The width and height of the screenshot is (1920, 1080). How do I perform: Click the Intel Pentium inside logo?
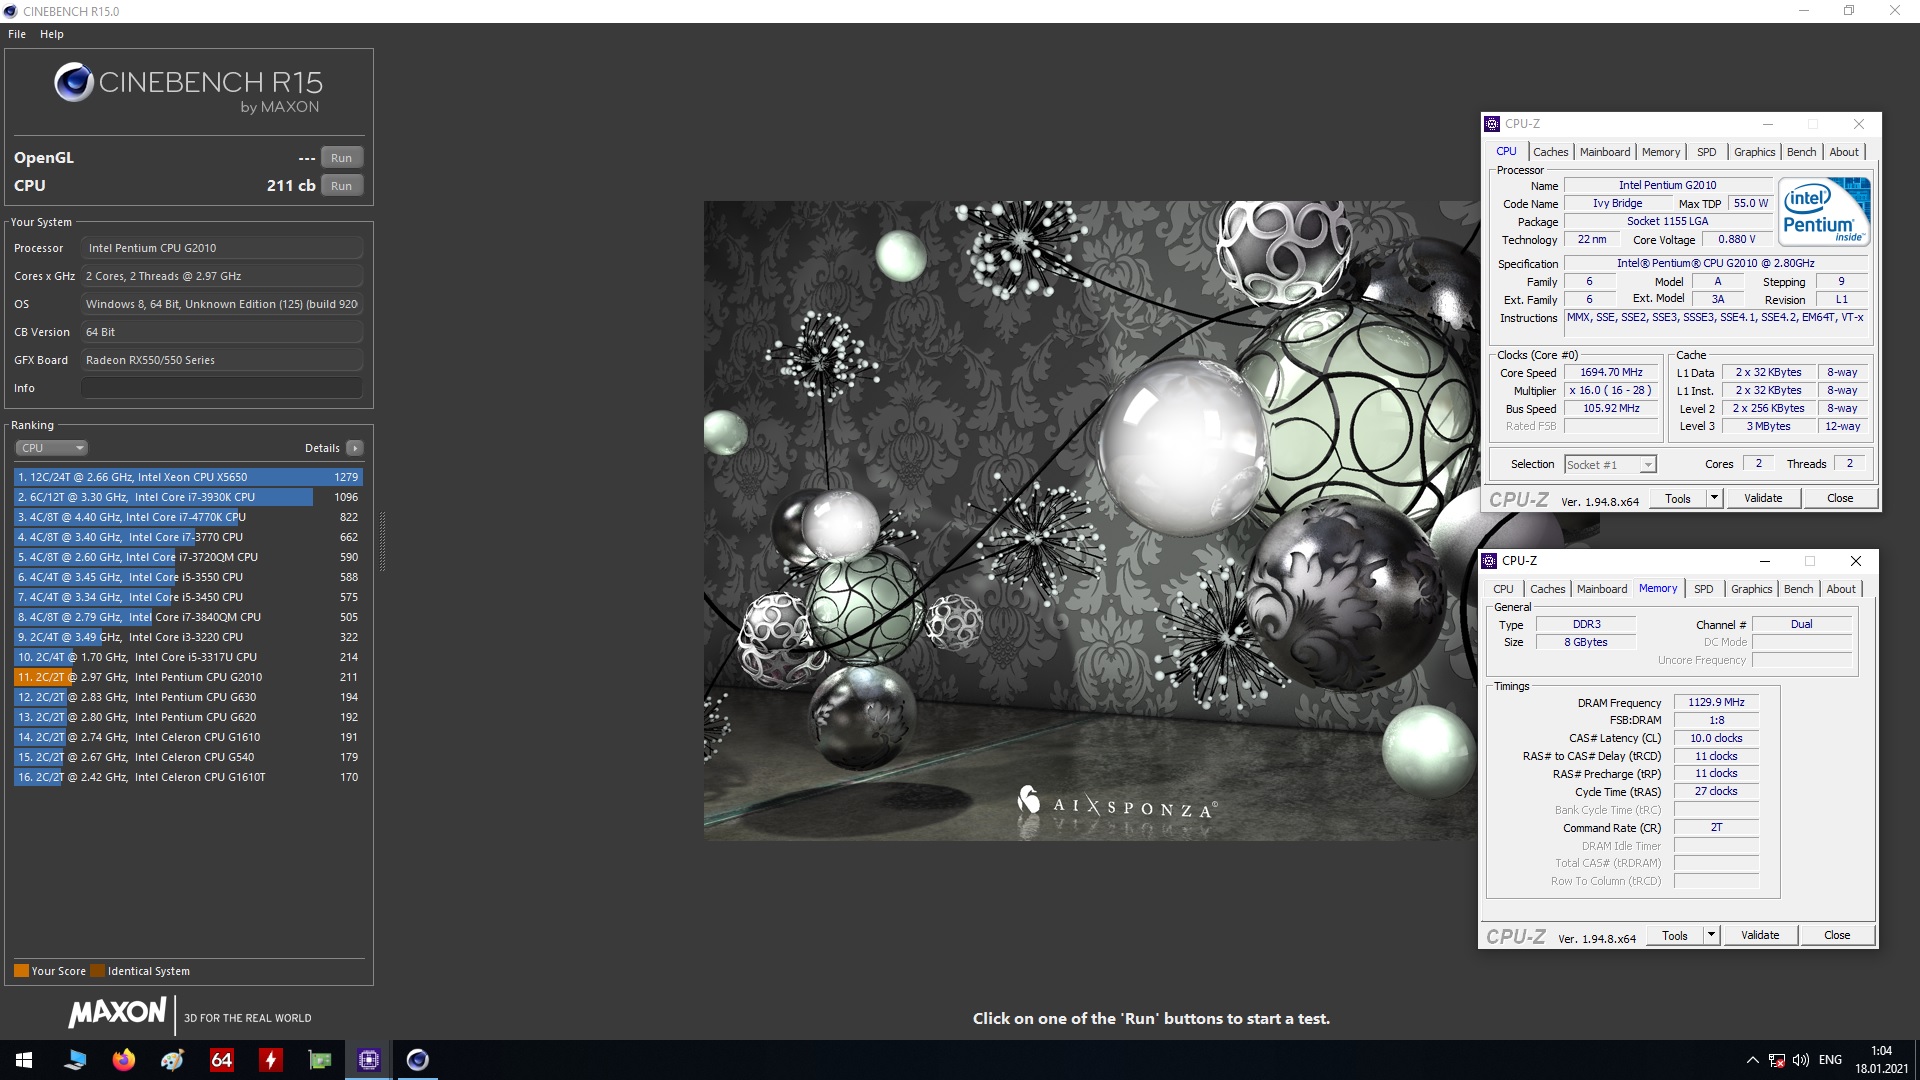coord(1824,212)
